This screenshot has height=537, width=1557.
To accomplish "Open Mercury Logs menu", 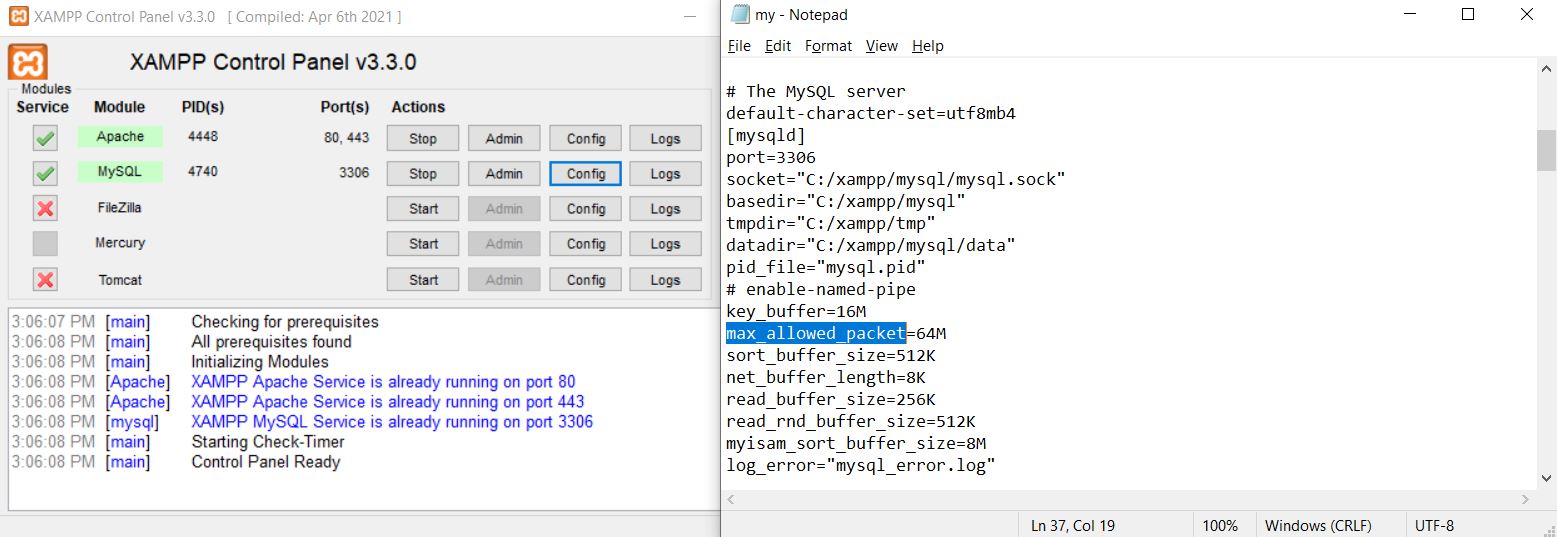I will tap(665, 244).
